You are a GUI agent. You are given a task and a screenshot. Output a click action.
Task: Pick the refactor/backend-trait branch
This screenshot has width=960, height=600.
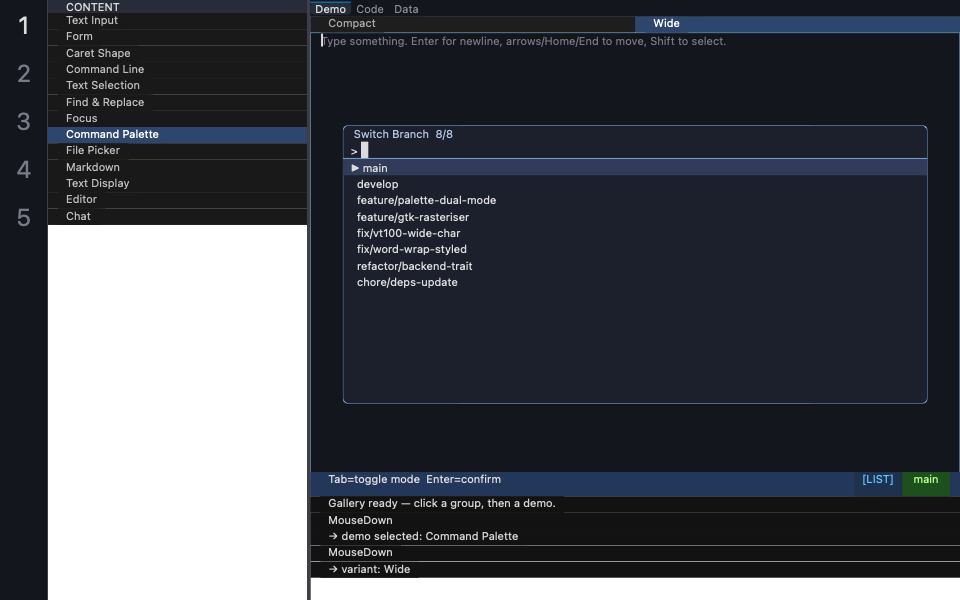(x=636, y=266)
